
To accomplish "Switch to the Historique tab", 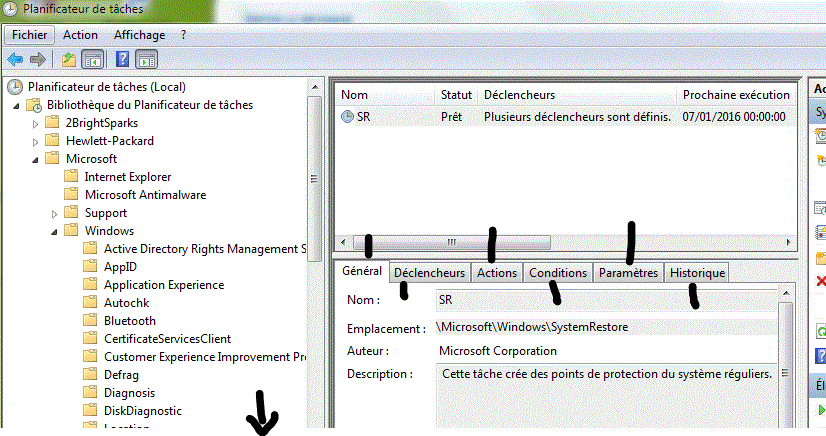I will (697, 273).
